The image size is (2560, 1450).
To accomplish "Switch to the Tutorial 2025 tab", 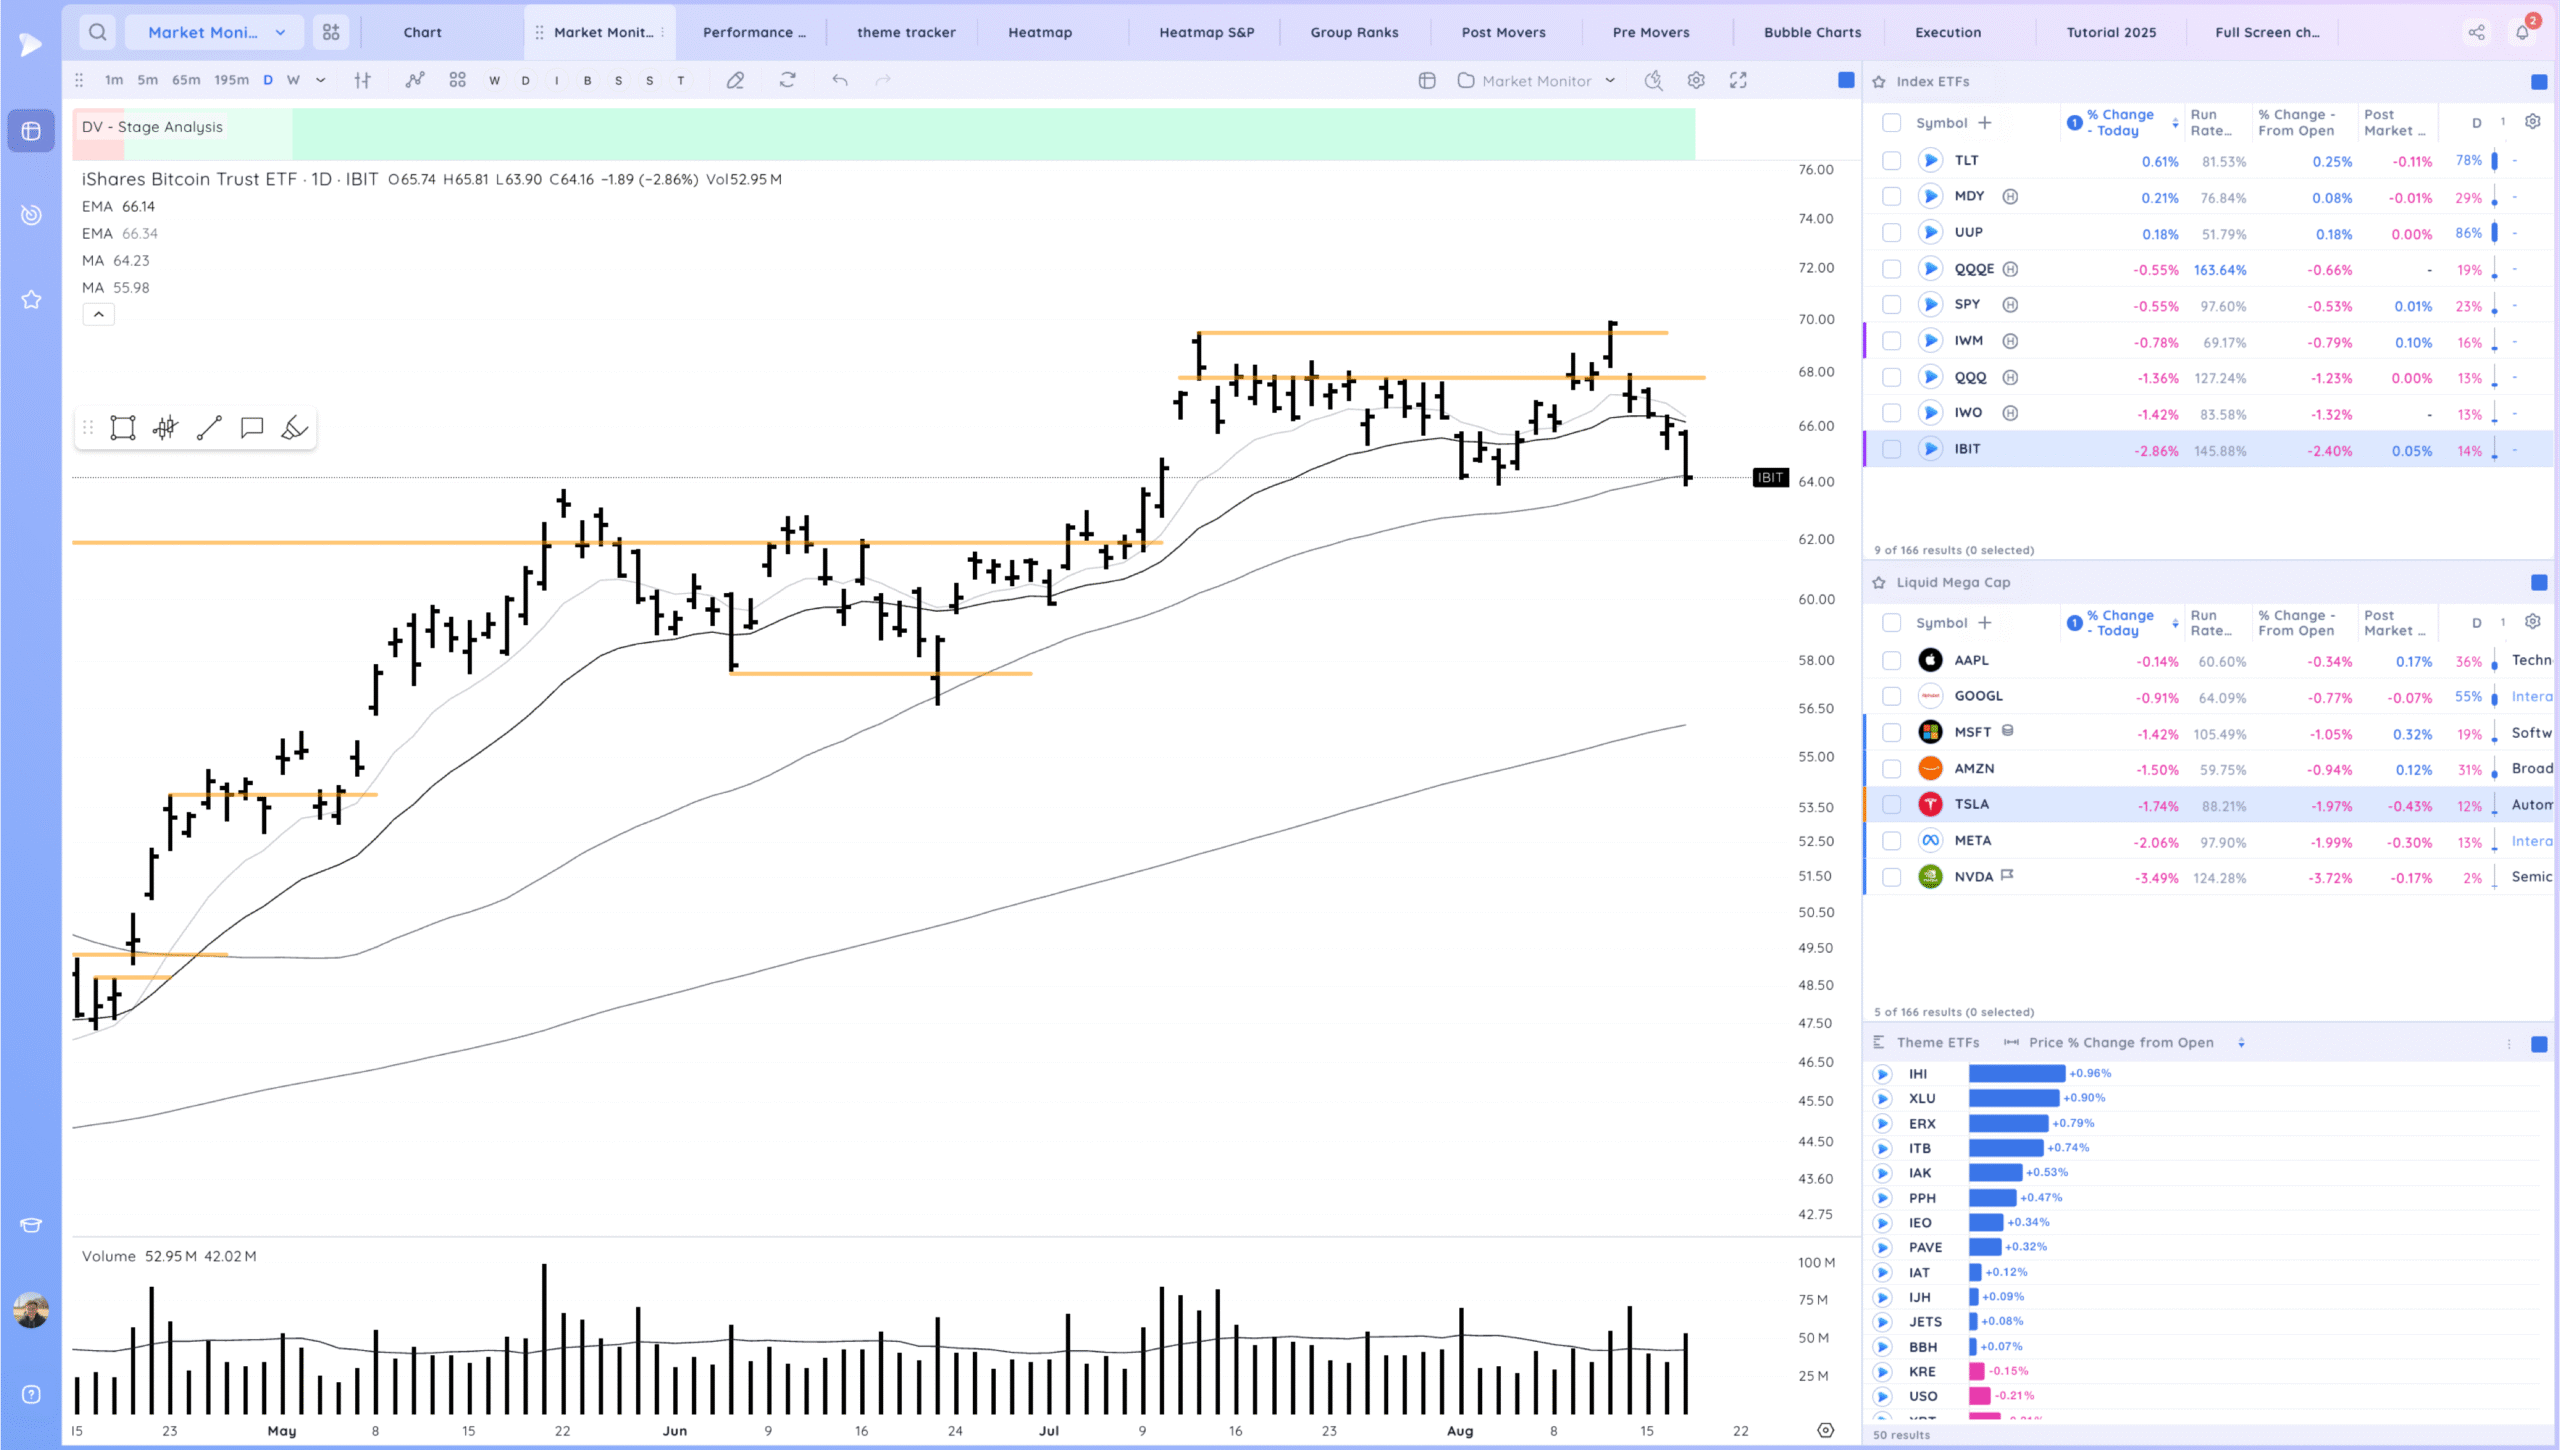I will [2111, 32].
